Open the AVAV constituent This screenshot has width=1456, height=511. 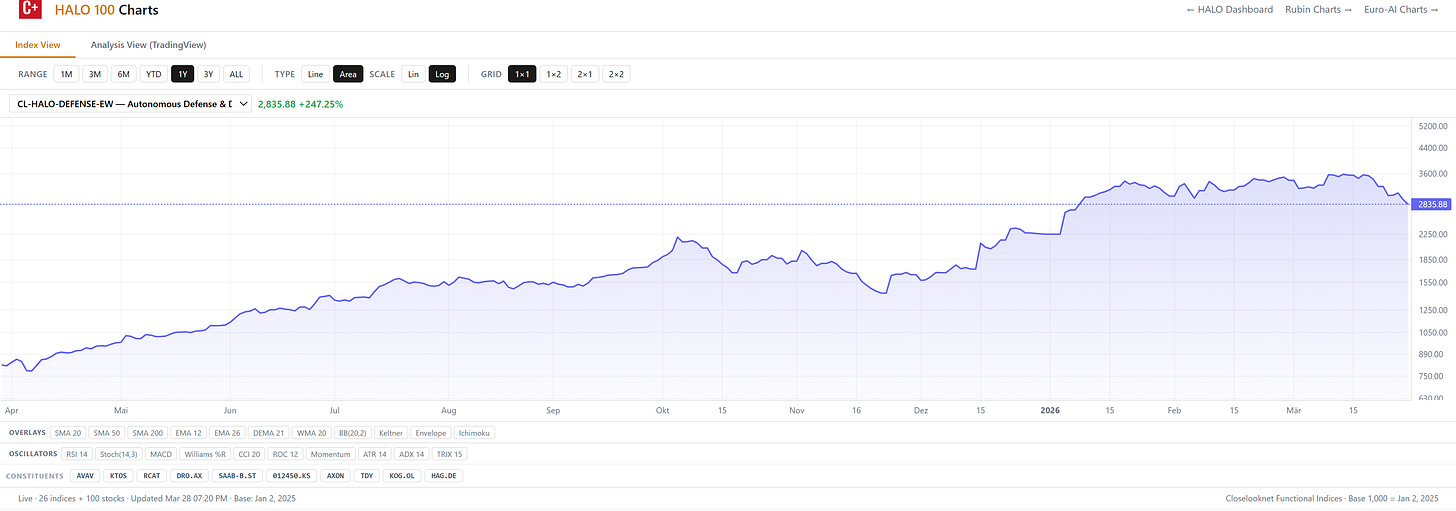click(85, 476)
